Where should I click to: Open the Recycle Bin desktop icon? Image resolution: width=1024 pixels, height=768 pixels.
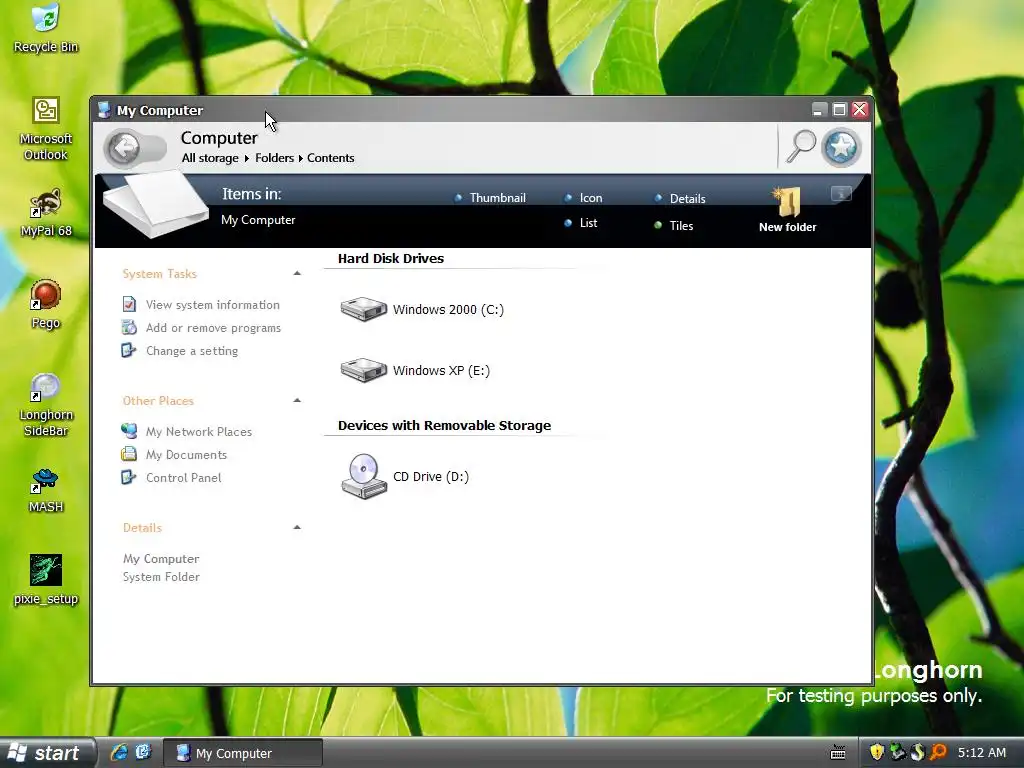46,27
